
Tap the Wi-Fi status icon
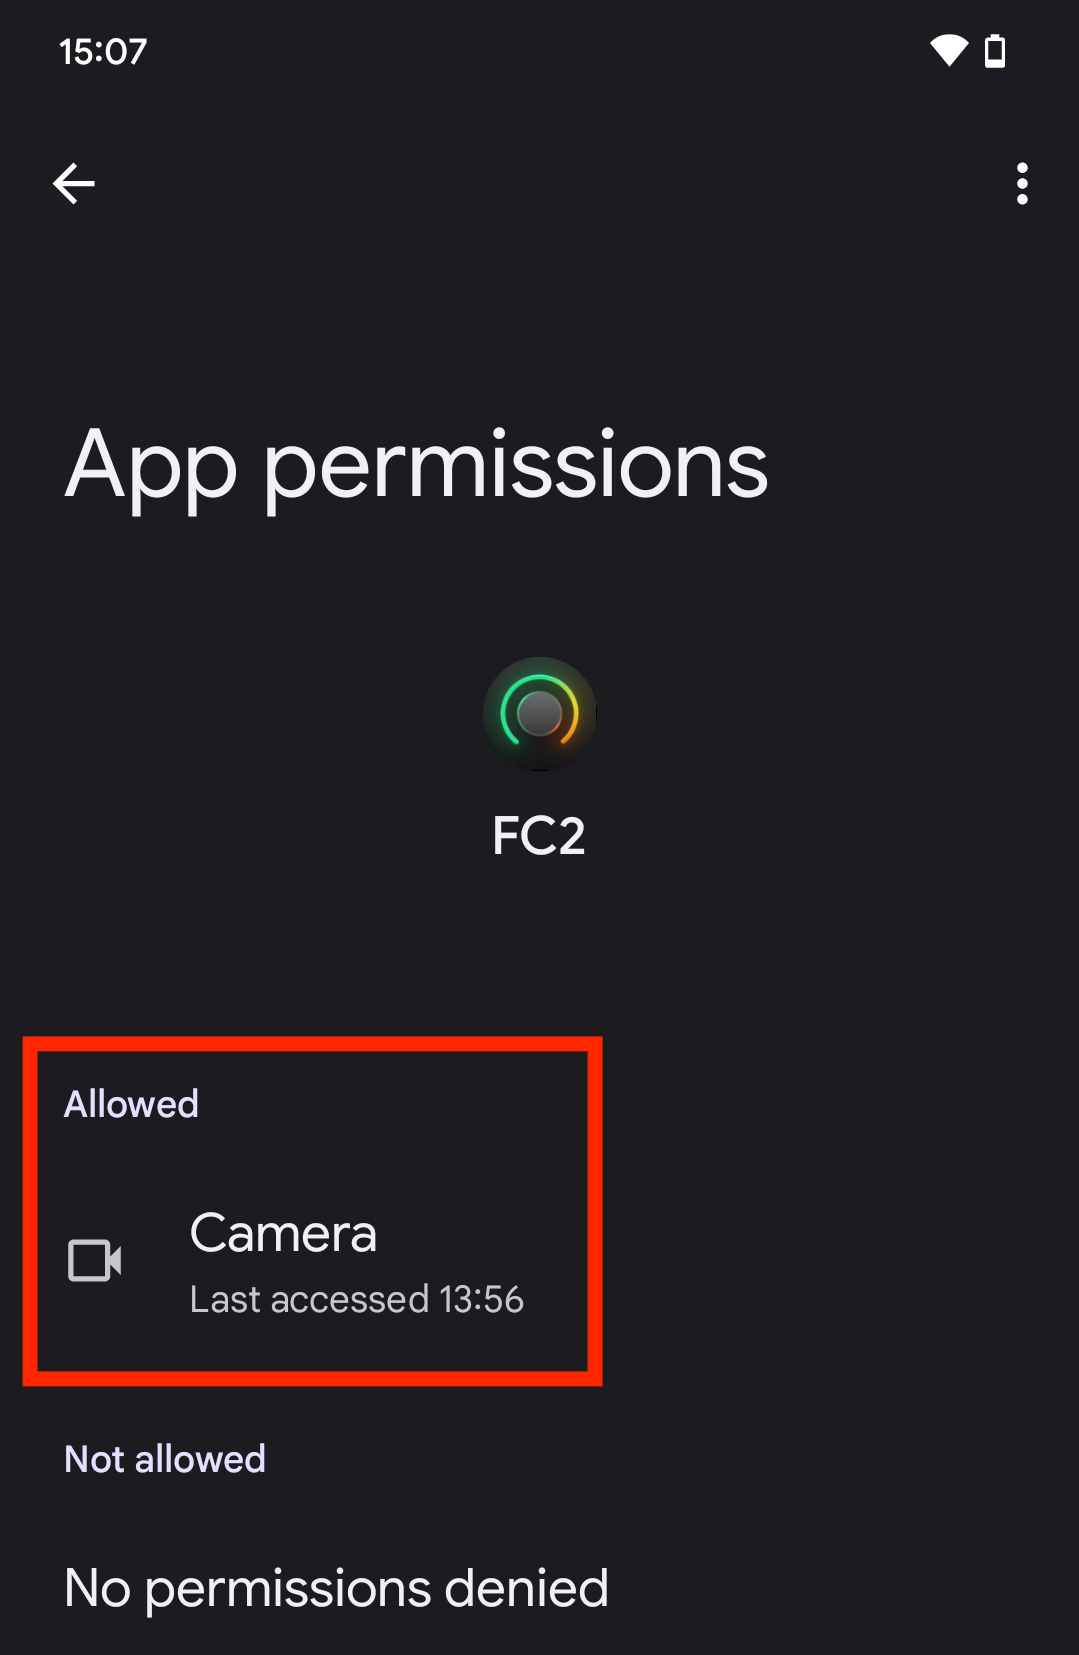pyautogui.click(x=948, y=50)
